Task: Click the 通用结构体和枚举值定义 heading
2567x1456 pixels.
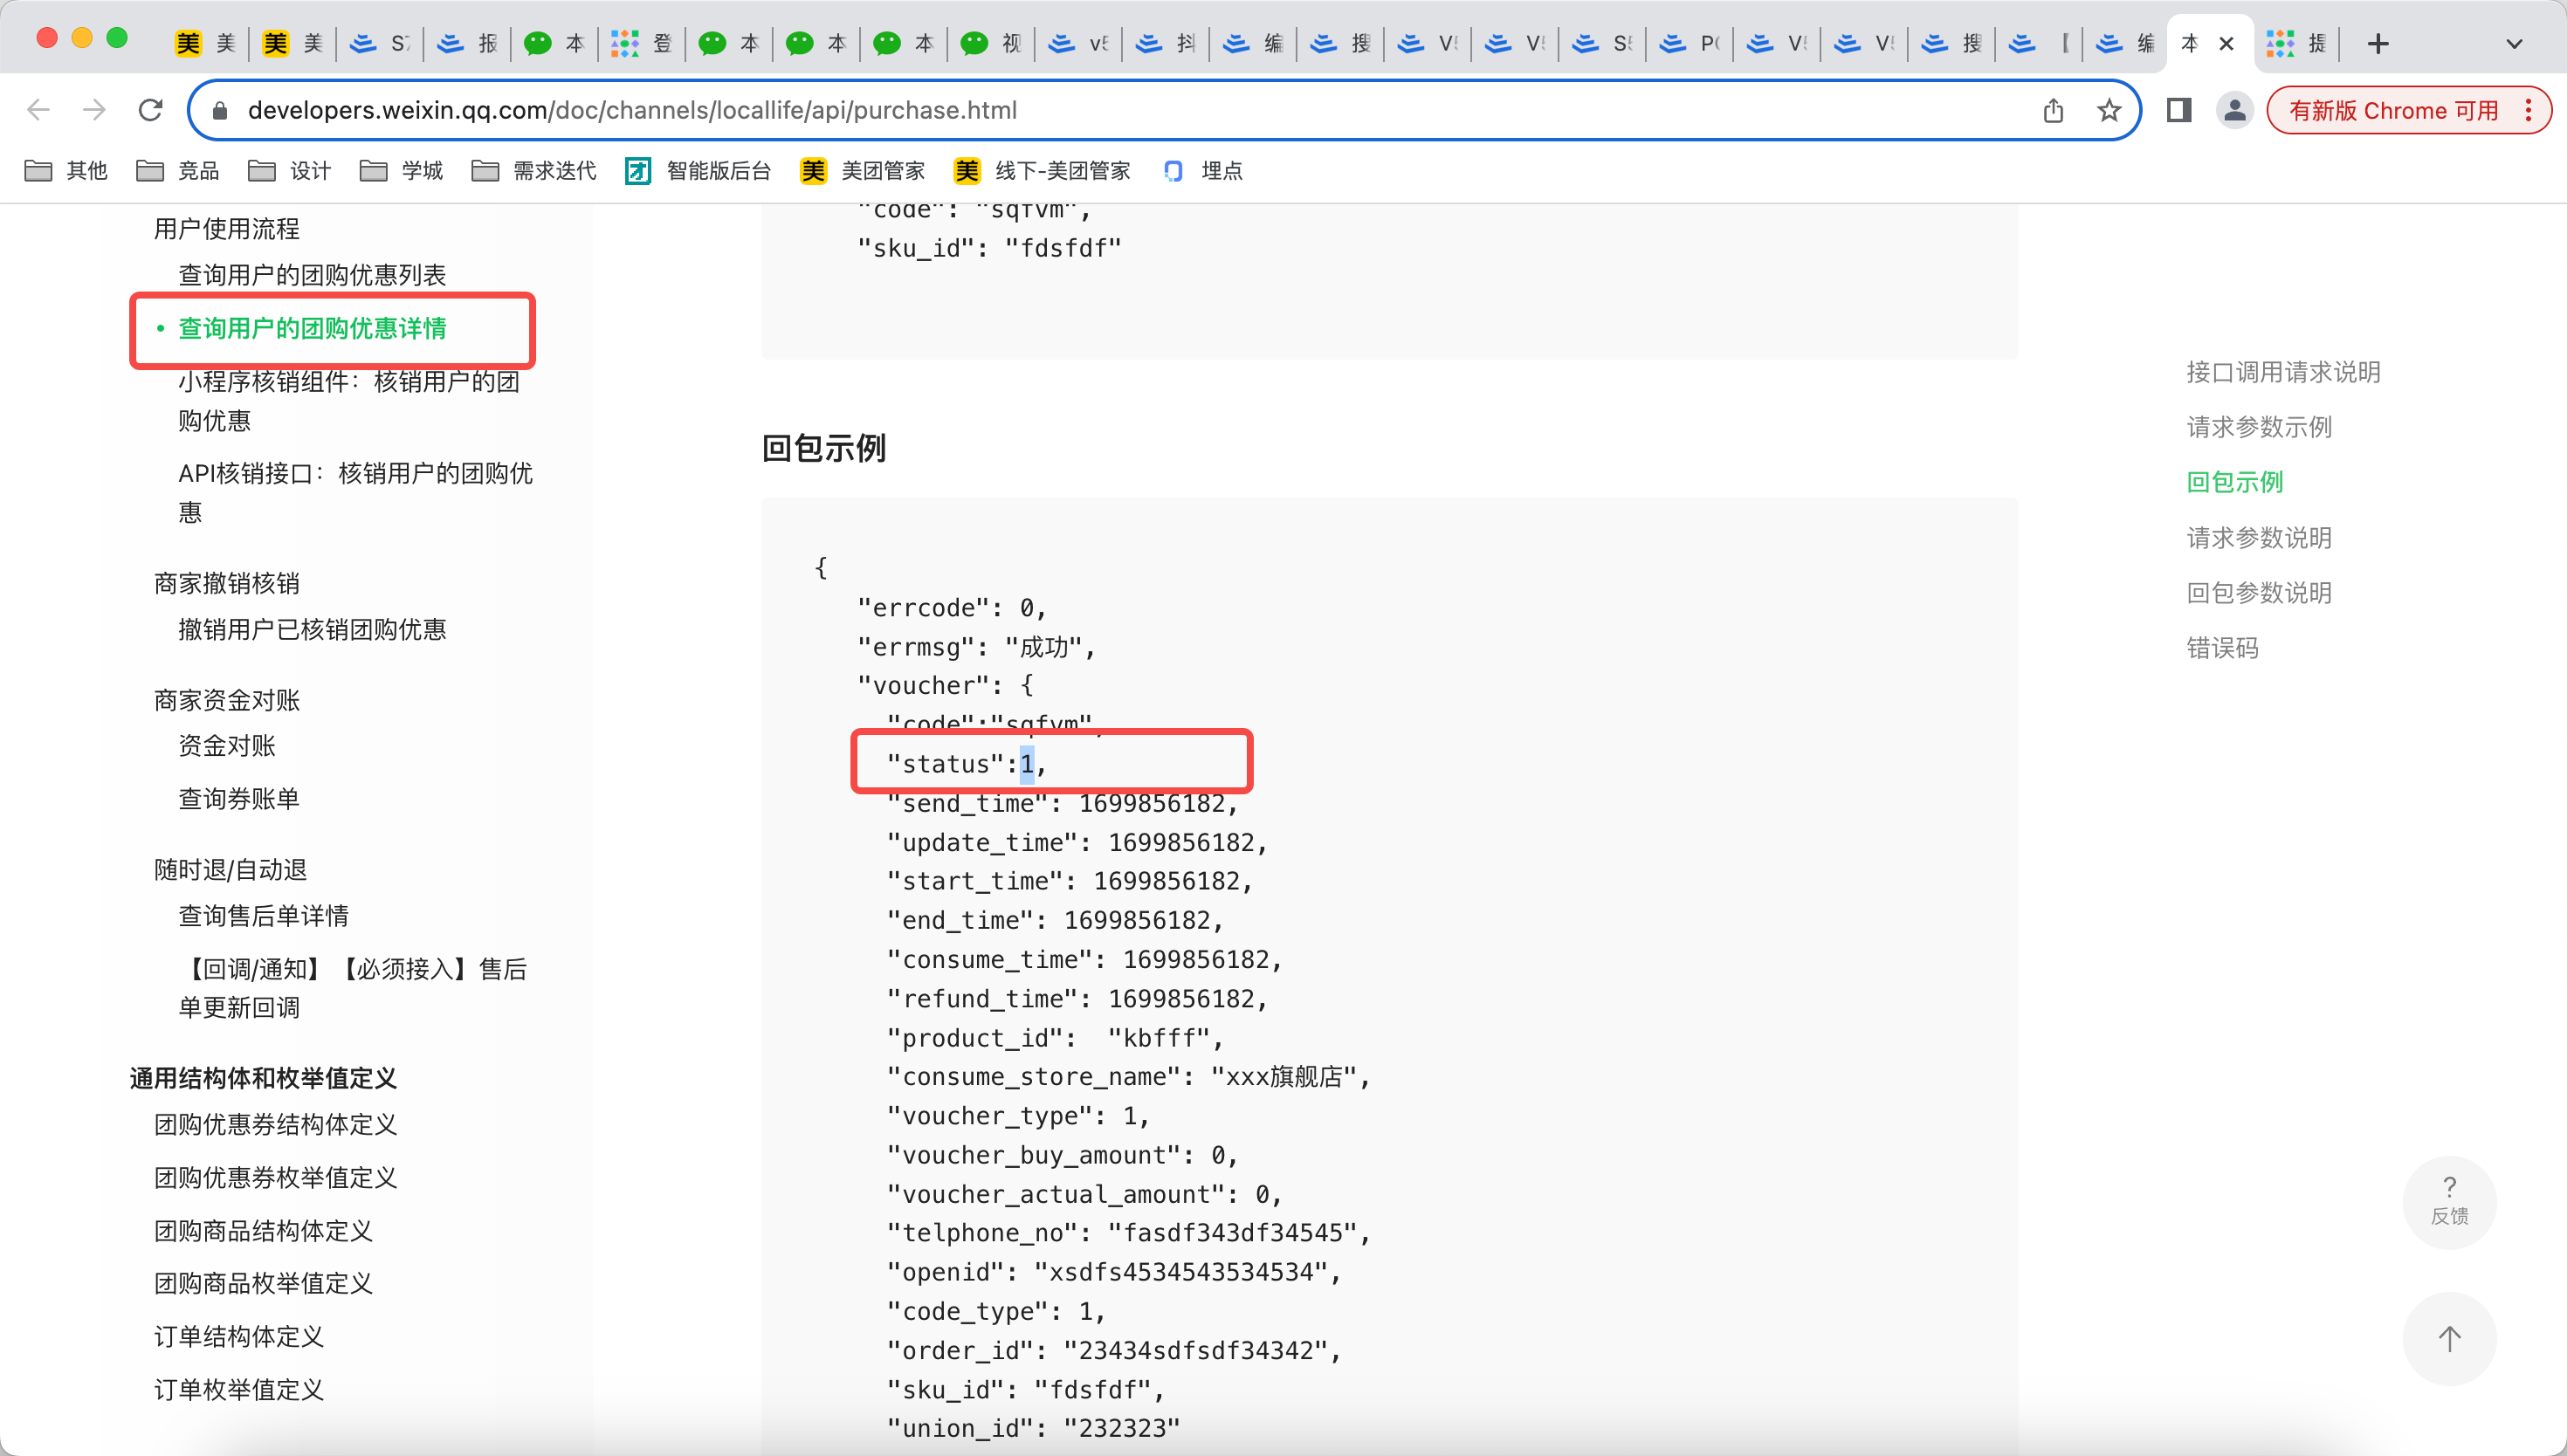Action: (x=263, y=1078)
